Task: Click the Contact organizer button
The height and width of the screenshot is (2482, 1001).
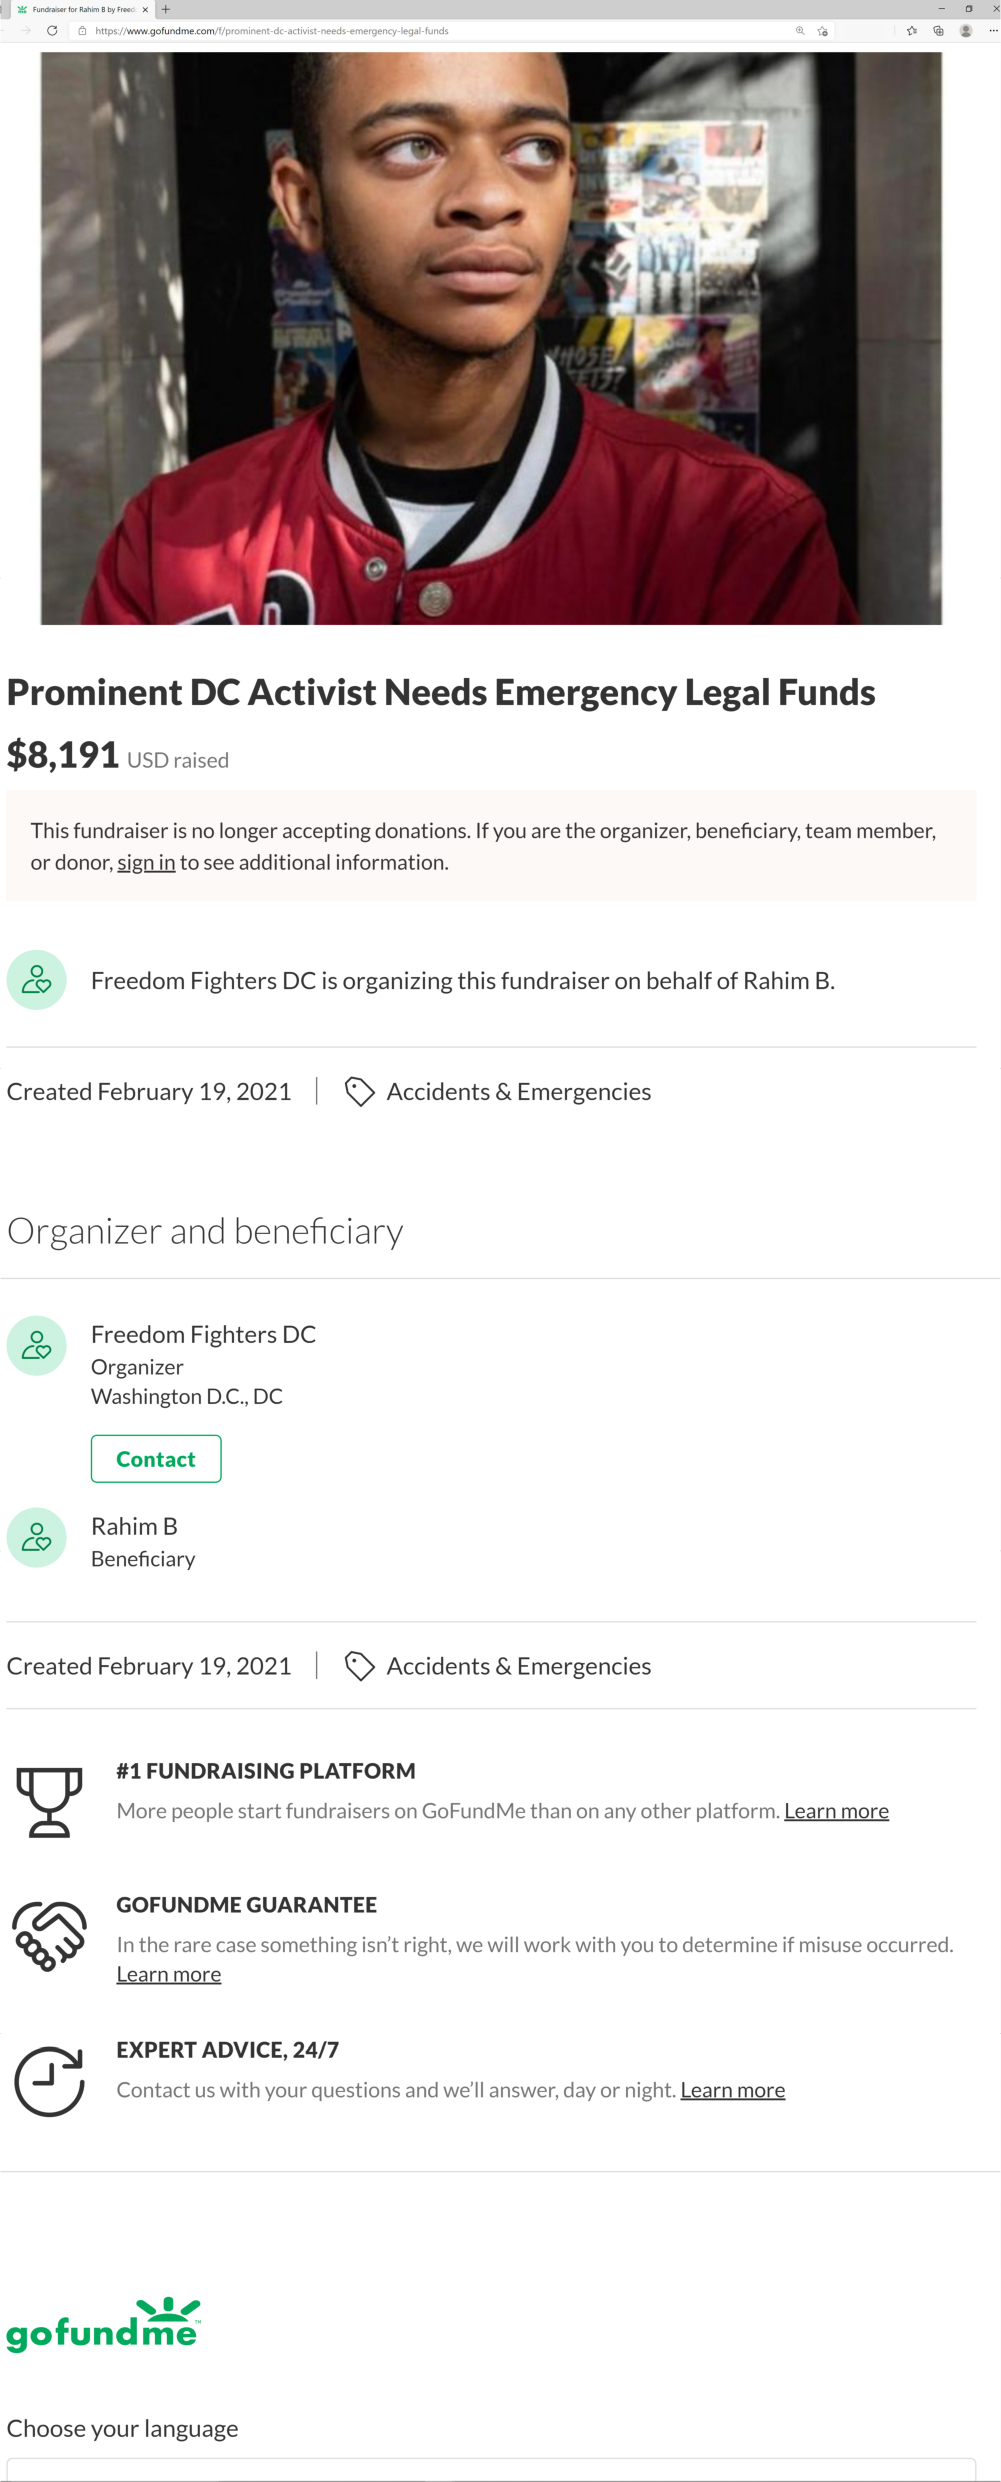Action: [x=156, y=1459]
